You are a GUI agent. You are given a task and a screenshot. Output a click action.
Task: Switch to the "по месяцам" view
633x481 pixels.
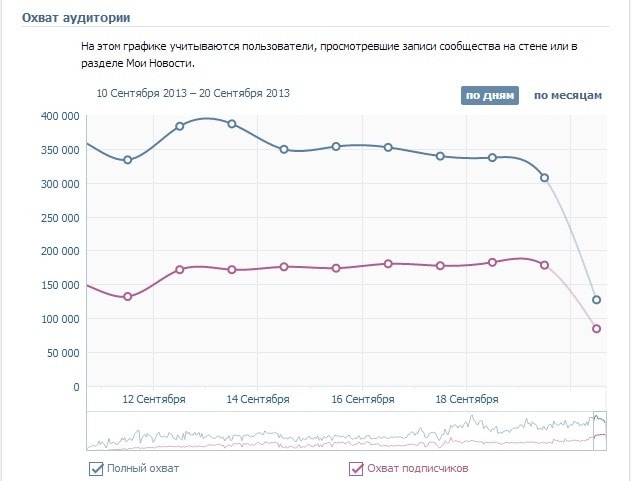[x=567, y=96]
